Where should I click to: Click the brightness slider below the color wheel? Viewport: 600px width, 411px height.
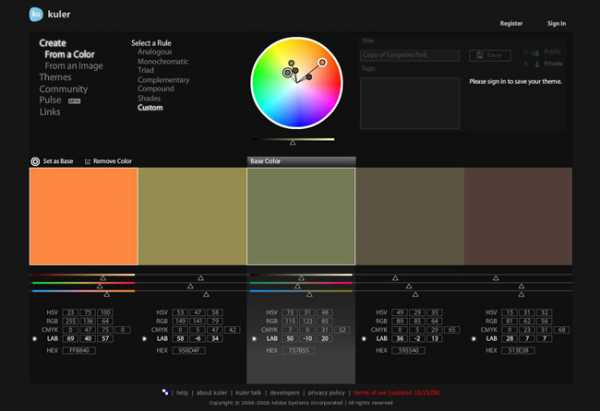click(x=293, y=139)
